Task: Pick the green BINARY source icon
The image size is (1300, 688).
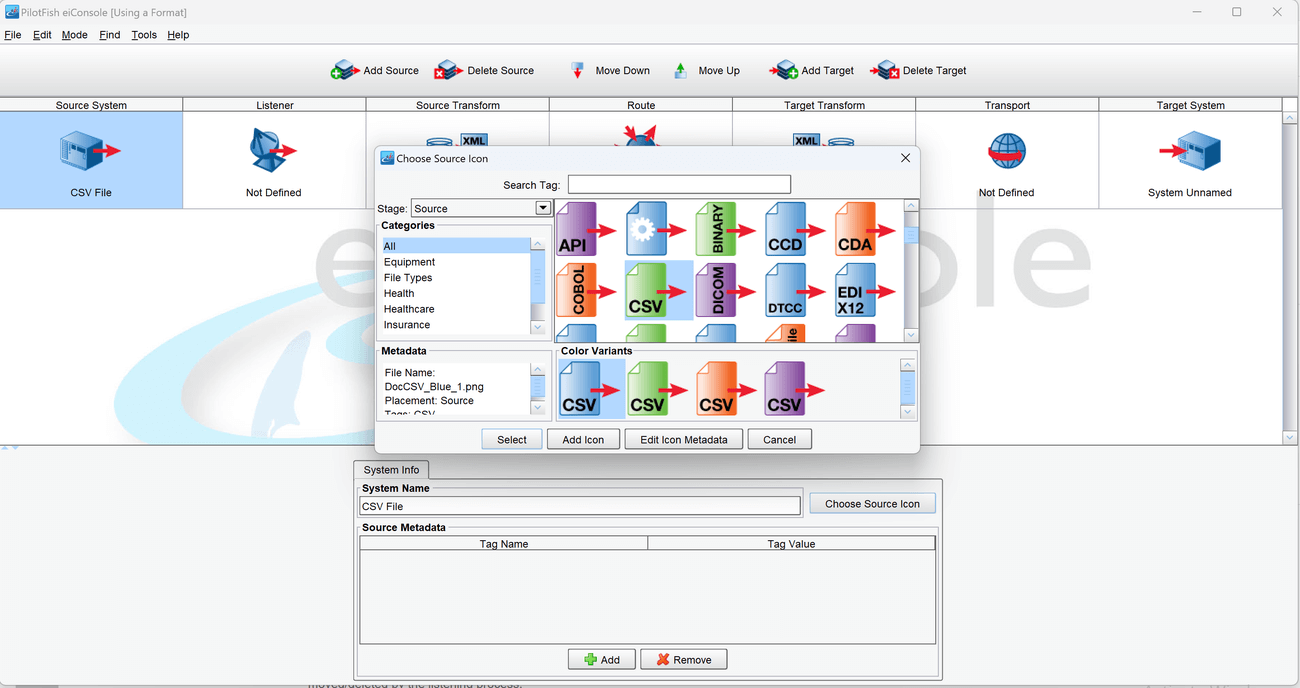Action: [726, 229]
